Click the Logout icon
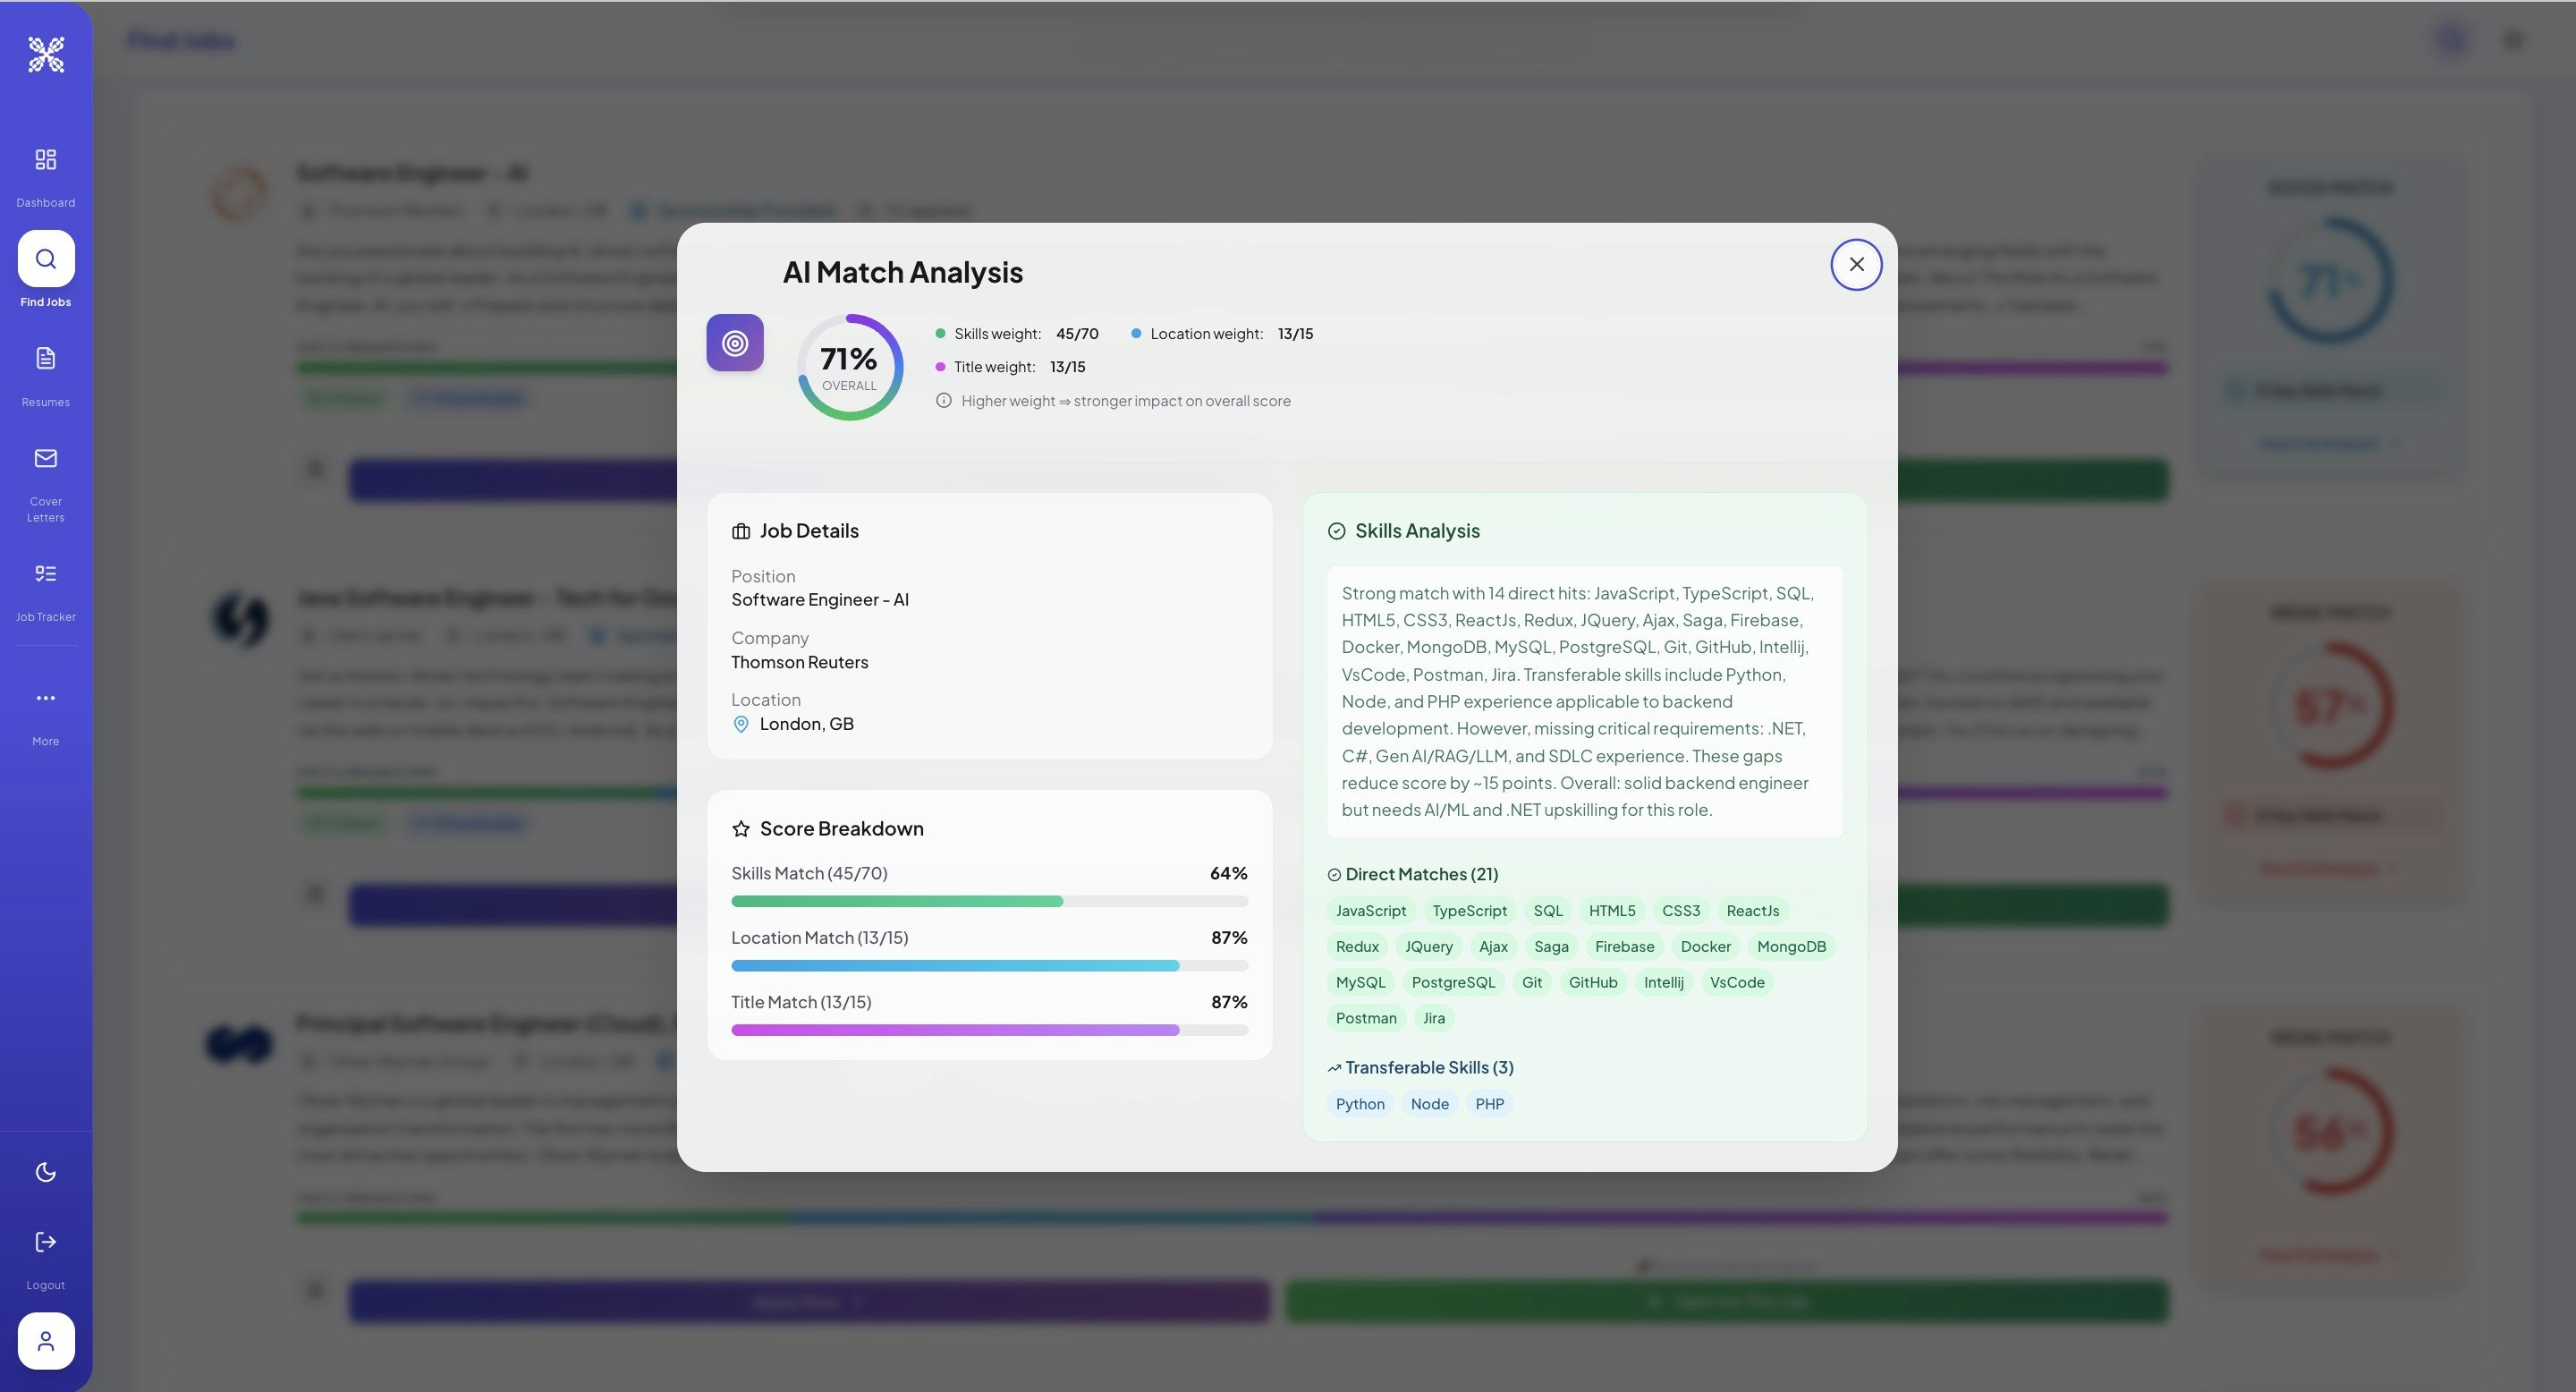This screenshot has width=2576, height=1392. (46, 1242)
